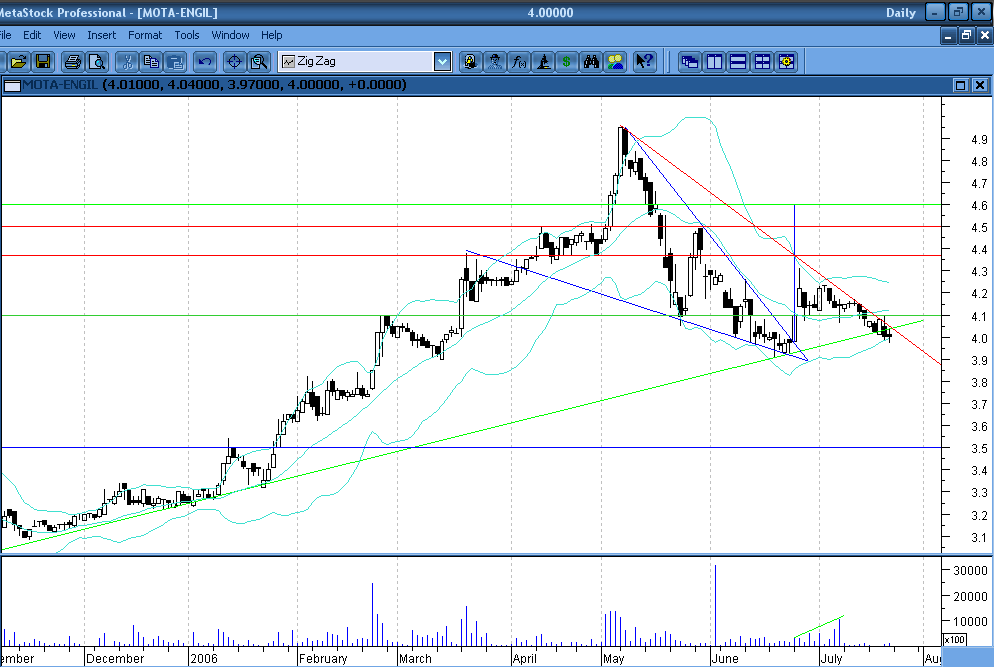Open the View menu

coord(64,36)
